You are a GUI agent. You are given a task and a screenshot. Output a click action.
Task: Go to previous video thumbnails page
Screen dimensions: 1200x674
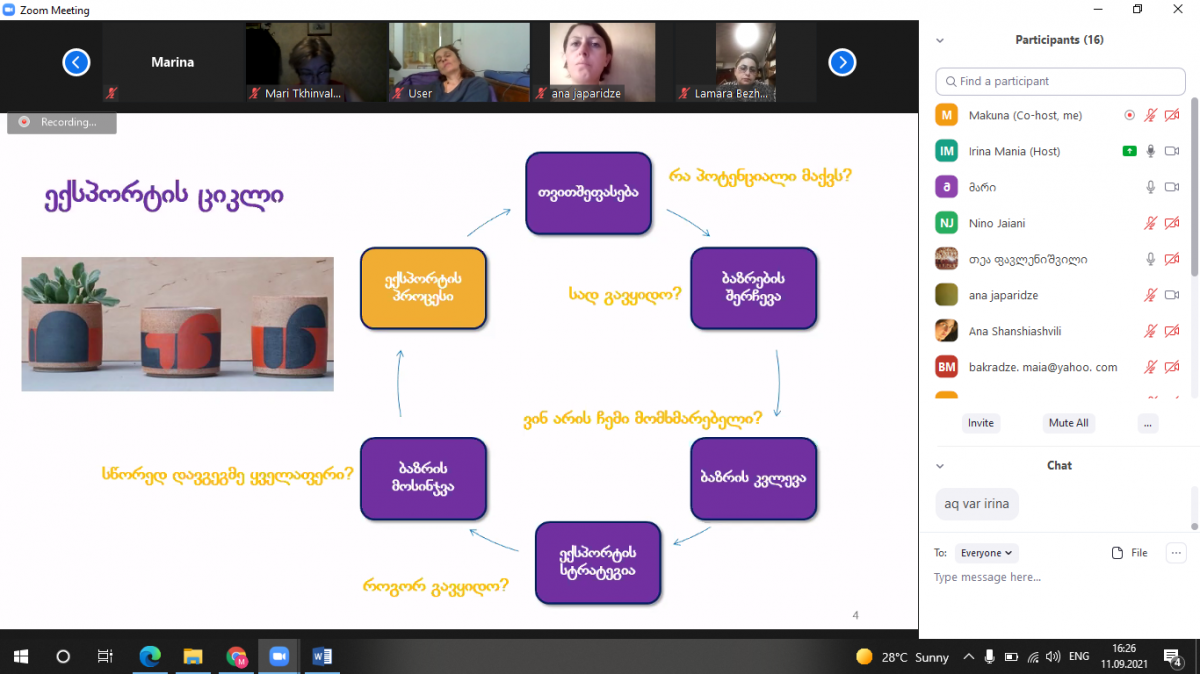(x=76, y=63)
